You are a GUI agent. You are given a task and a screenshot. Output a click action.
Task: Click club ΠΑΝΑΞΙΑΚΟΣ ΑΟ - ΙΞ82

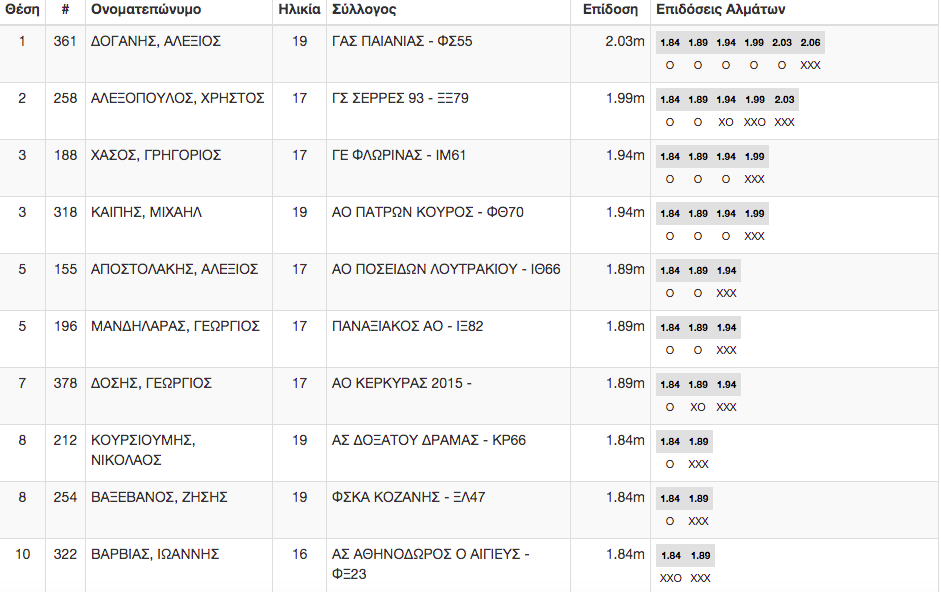click(x=407, y=327)
